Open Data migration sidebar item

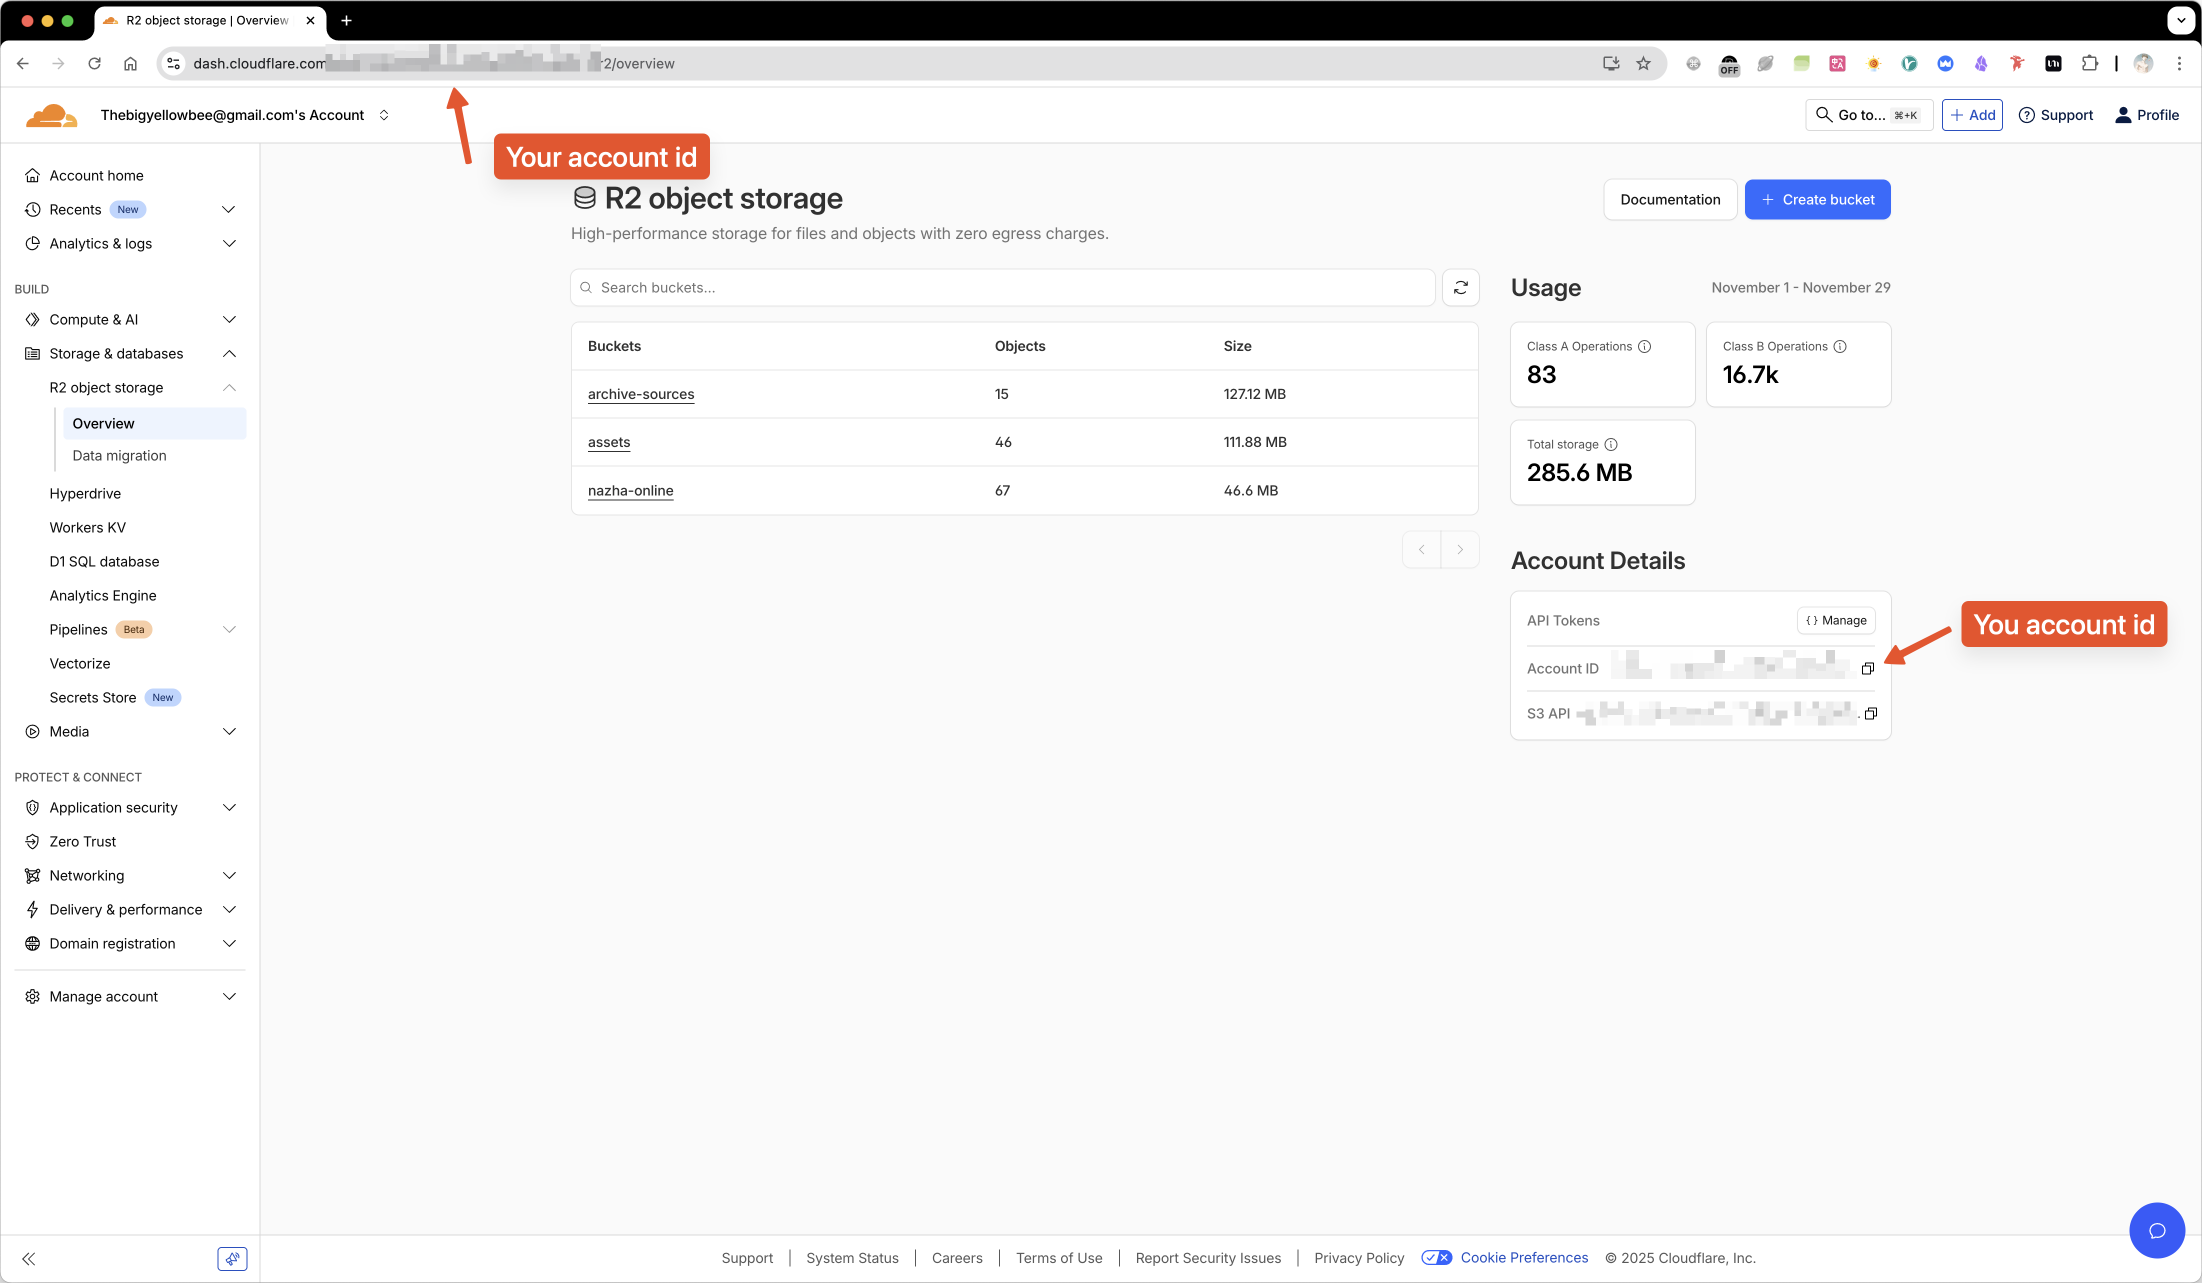[119, 456]
